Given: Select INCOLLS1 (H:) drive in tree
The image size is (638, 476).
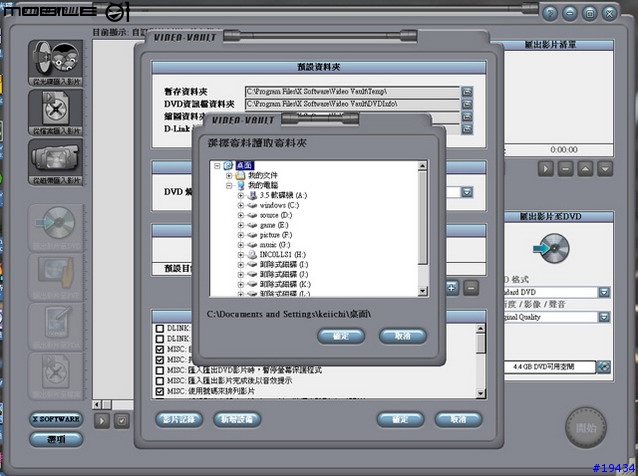Looking at the screenshot, I should [x=283, y=255].
